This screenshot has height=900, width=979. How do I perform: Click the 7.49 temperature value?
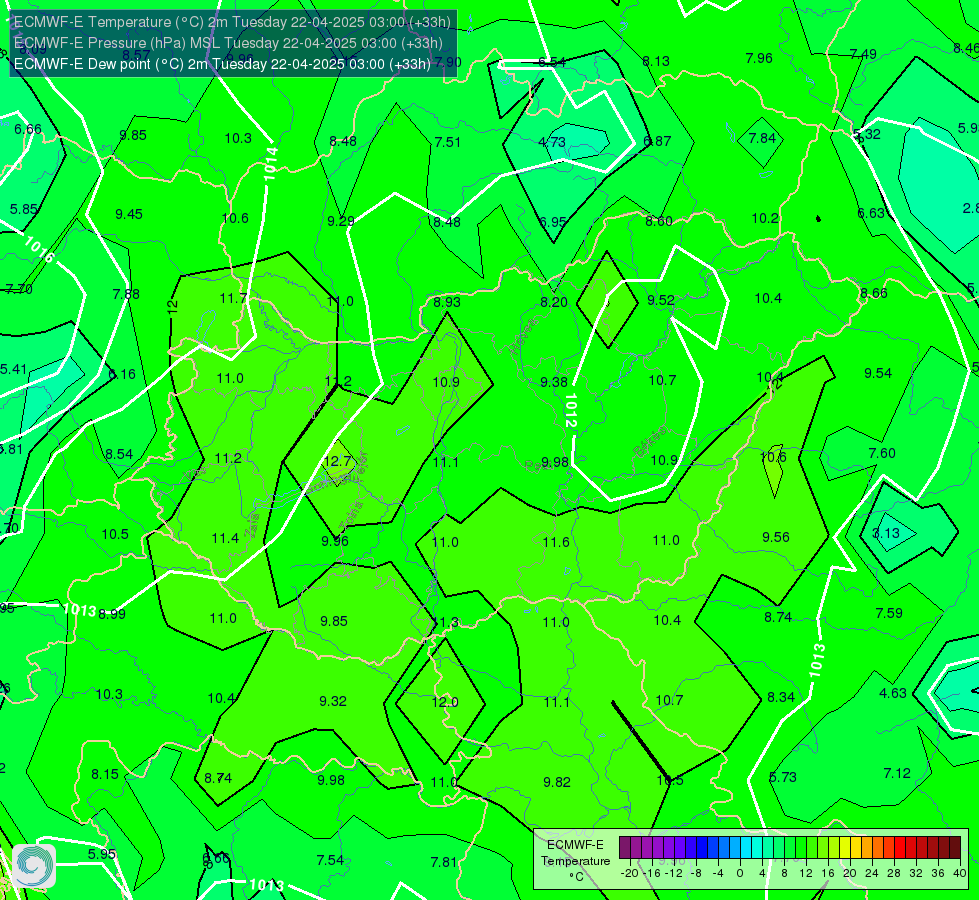click(863, 54)
